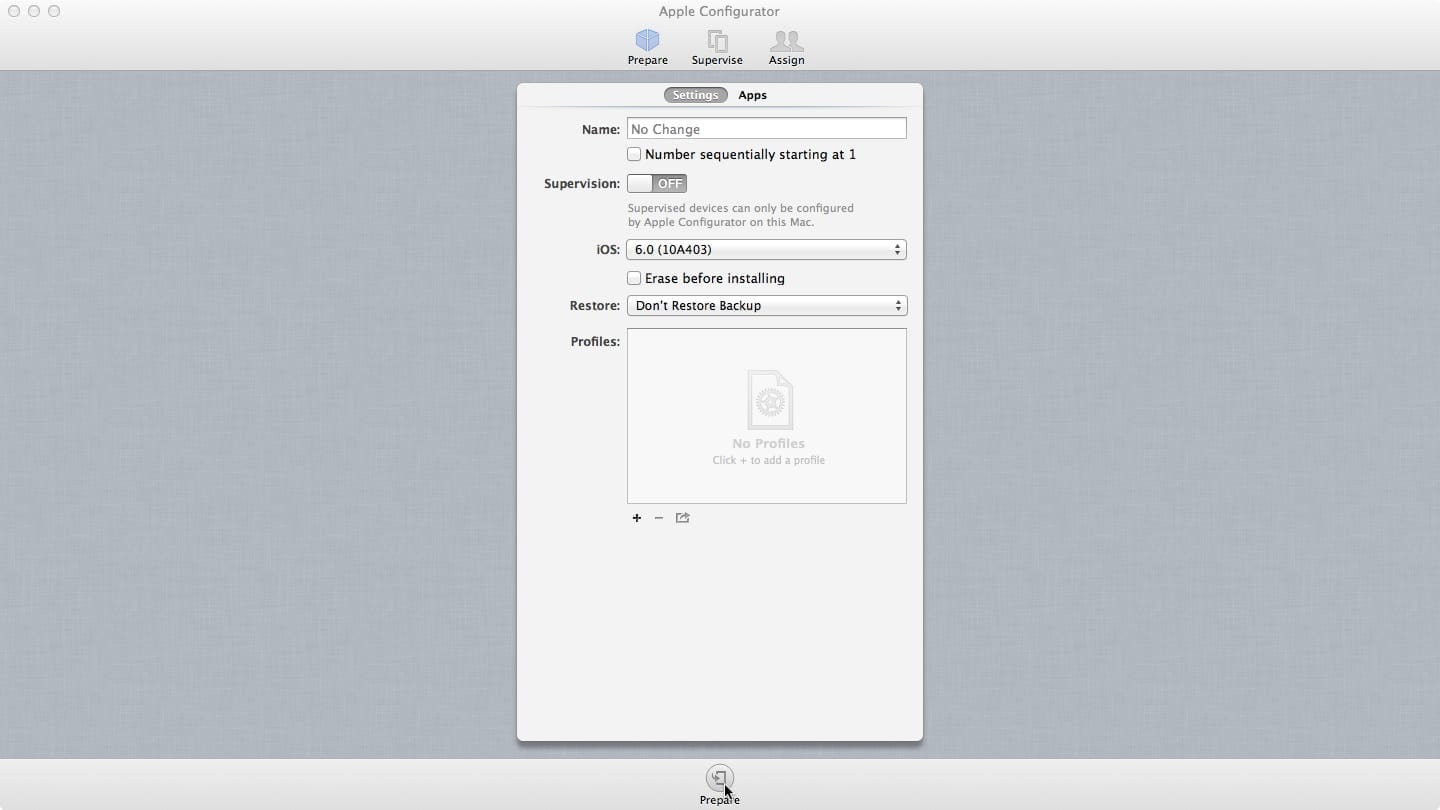
Task: Open the iOS version dropdown
Action: 767,249
